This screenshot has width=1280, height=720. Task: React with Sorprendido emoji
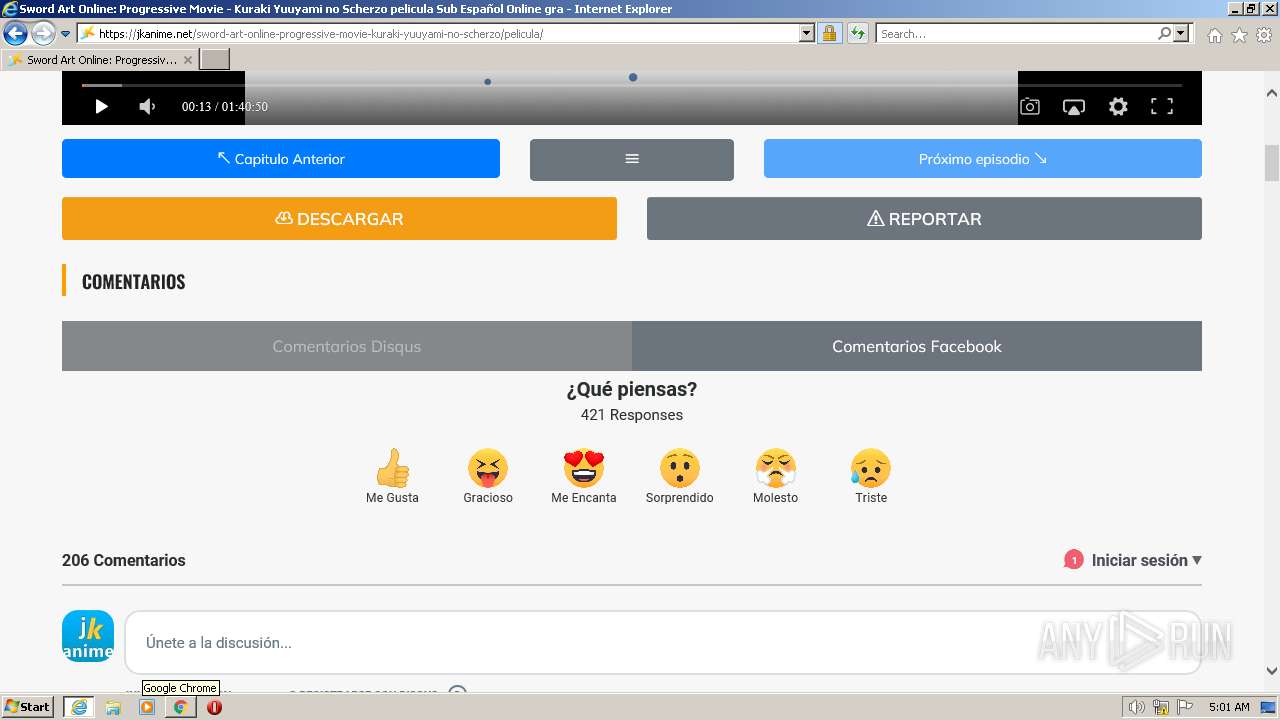(680, 476)
